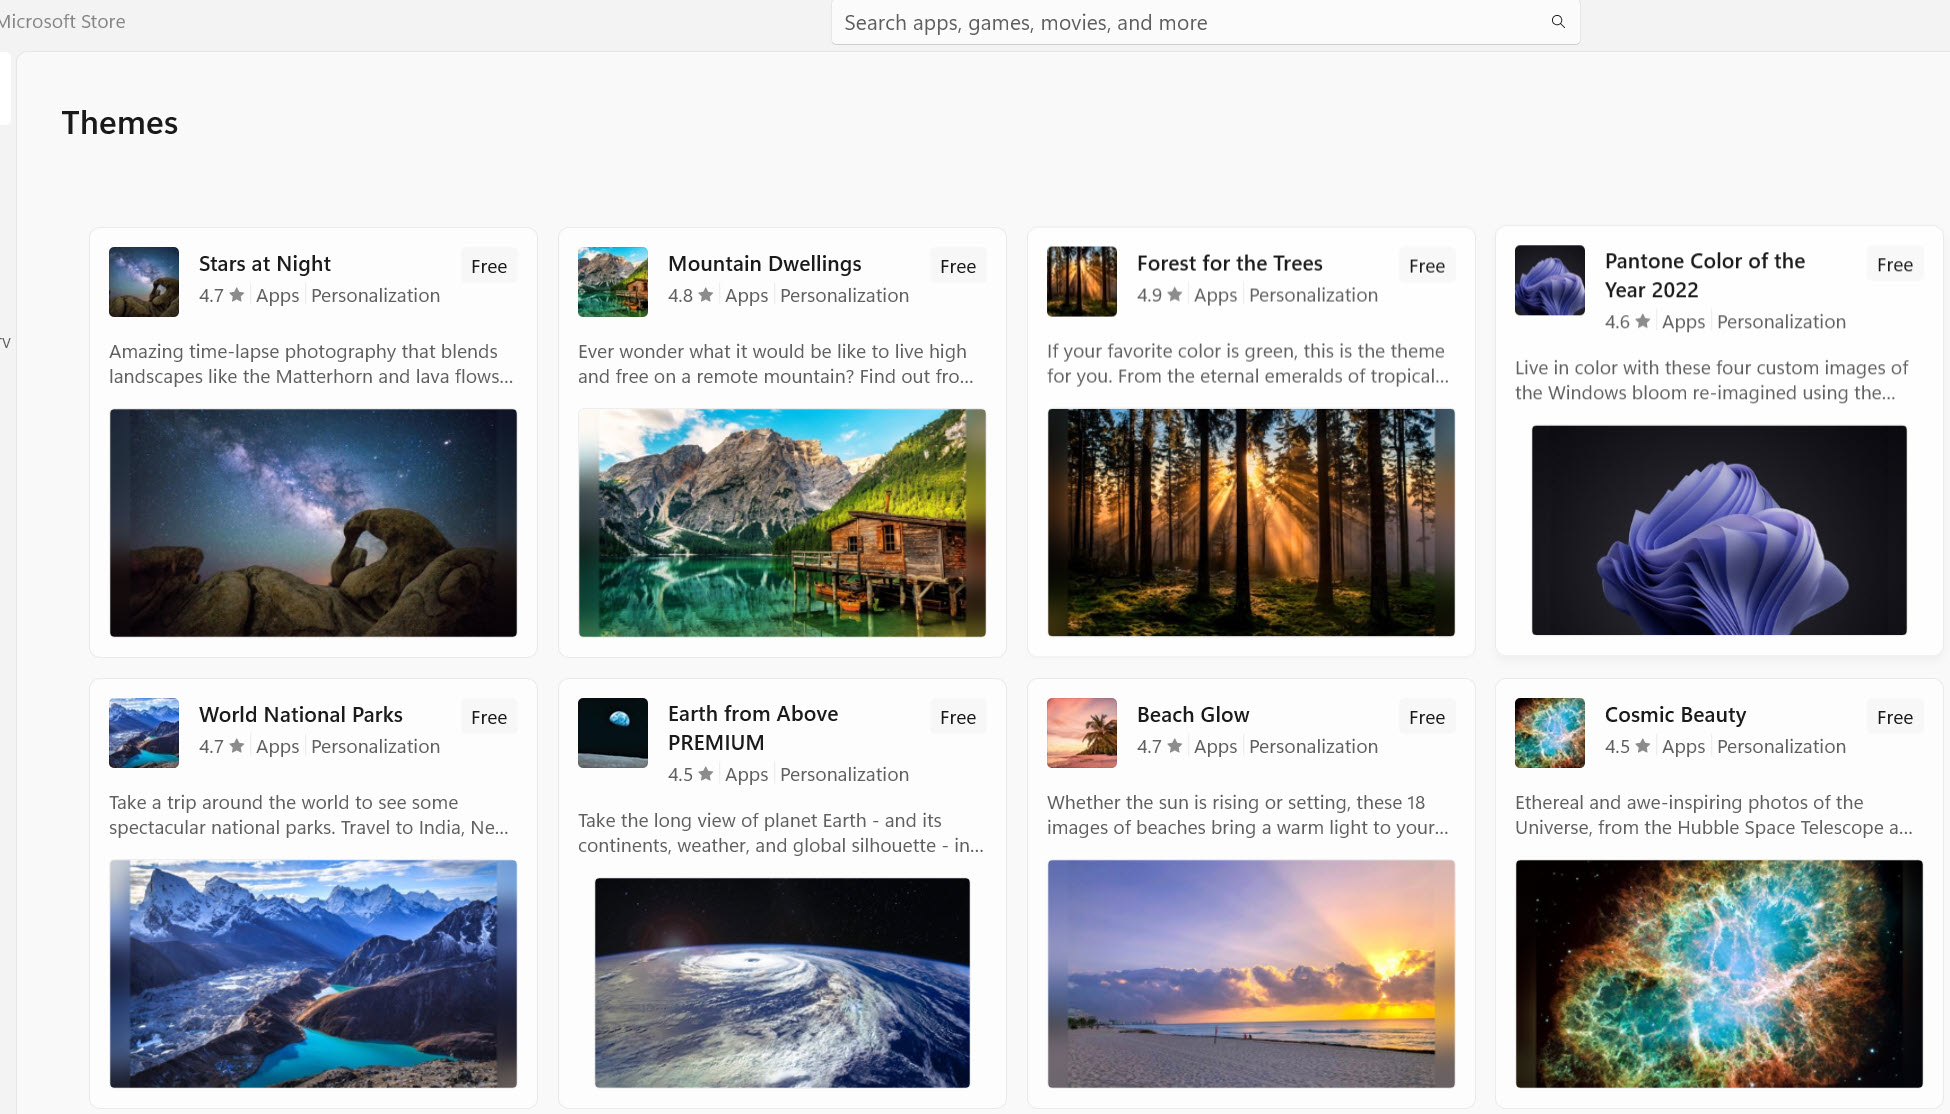Select the Apps category under Earth from Above
Viewport: 1950px width, 1114px height.
(x=746, y=774)
